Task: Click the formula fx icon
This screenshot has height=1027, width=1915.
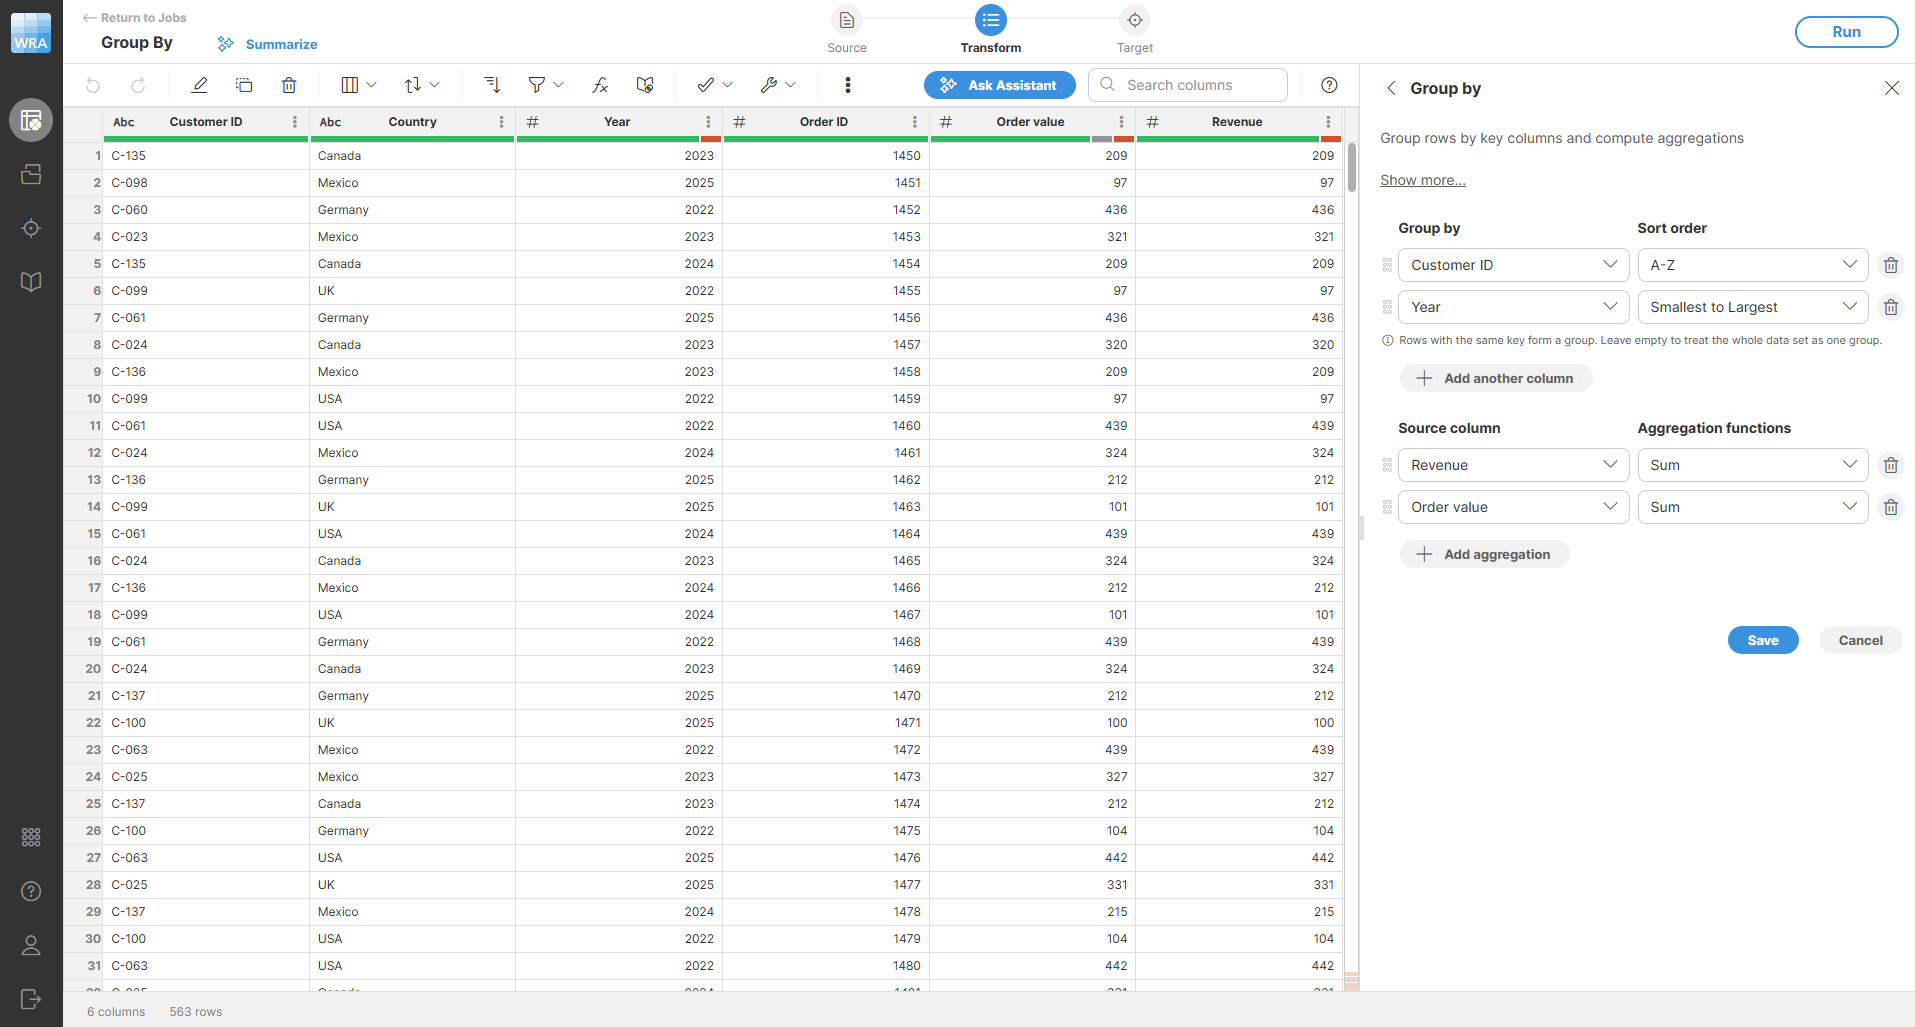Action: point(598,85)
